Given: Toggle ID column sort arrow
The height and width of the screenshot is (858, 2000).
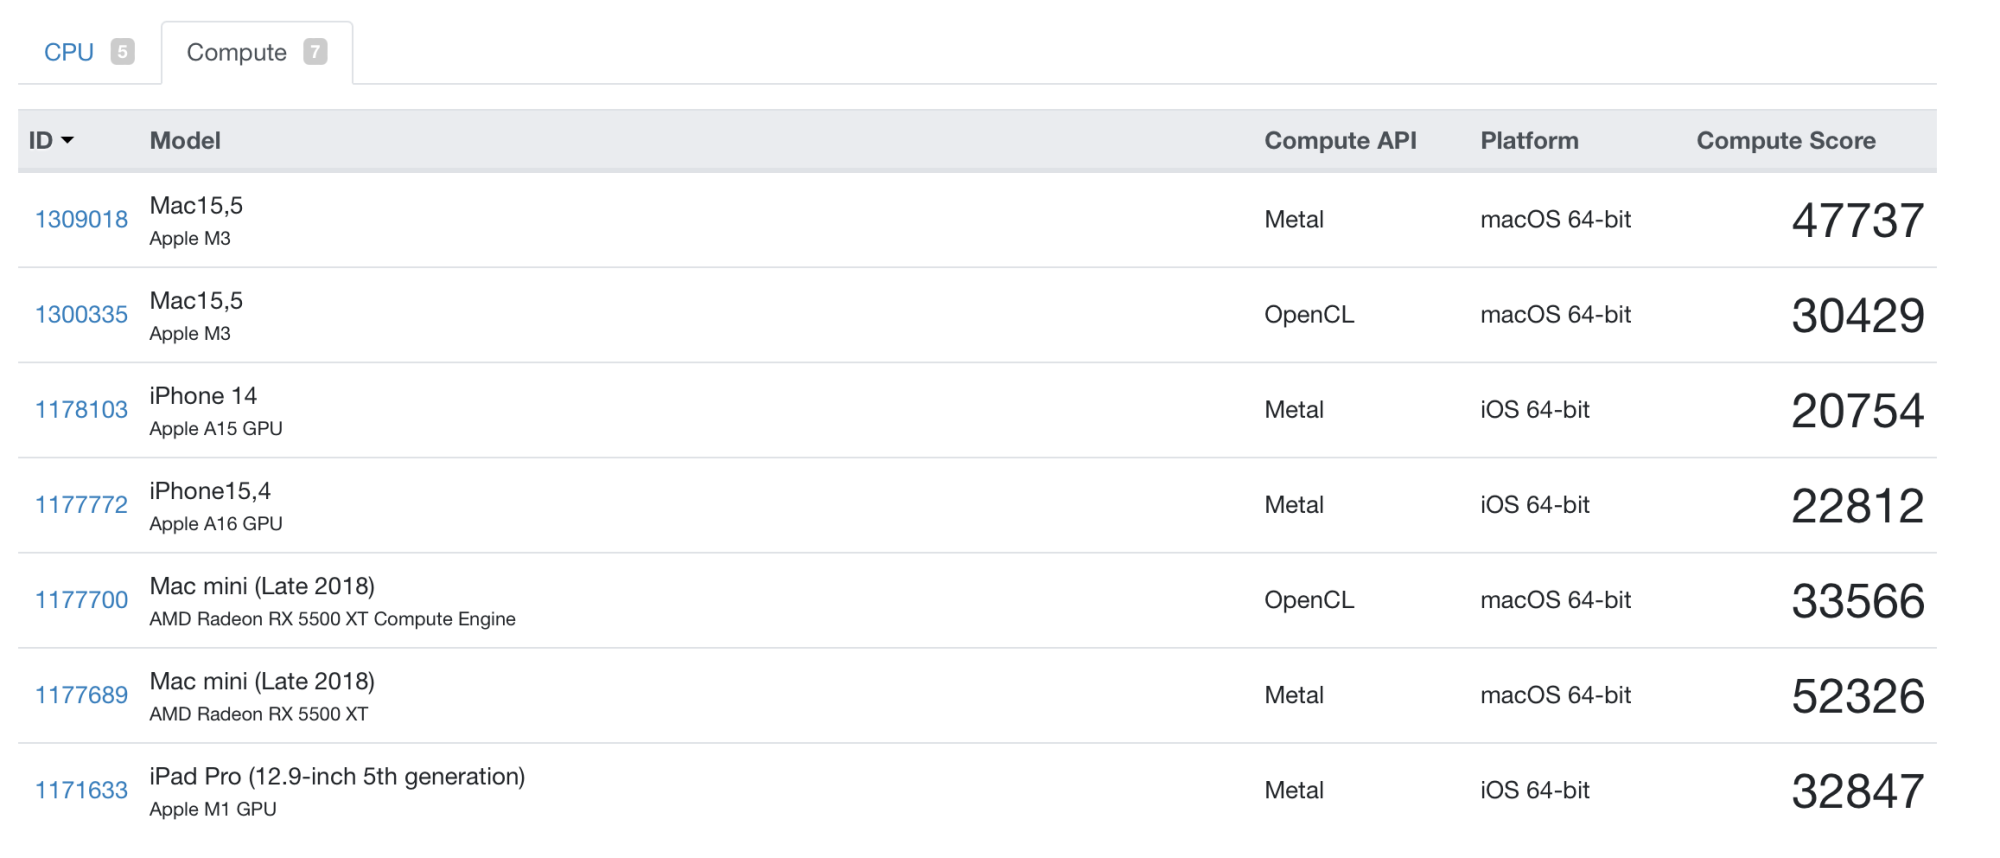Looking at the screenshot, I should 67,140.
